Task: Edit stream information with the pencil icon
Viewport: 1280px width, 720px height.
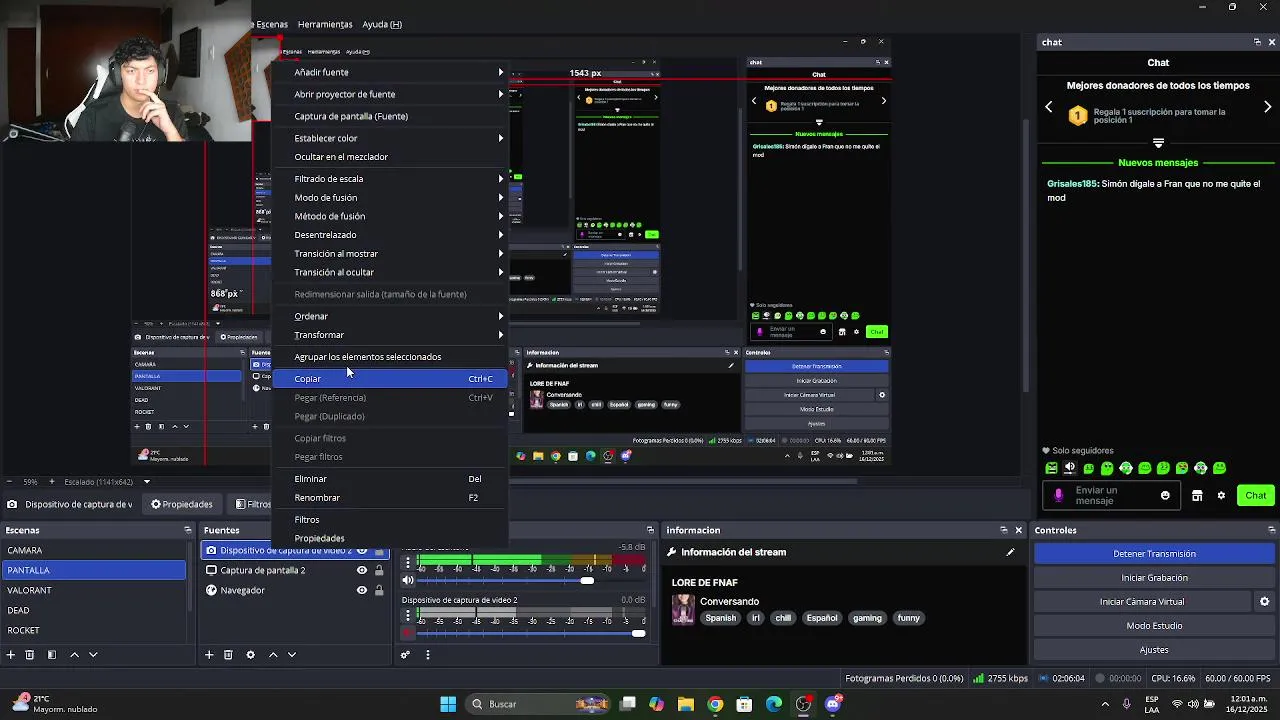Action: click(1010, 552)
